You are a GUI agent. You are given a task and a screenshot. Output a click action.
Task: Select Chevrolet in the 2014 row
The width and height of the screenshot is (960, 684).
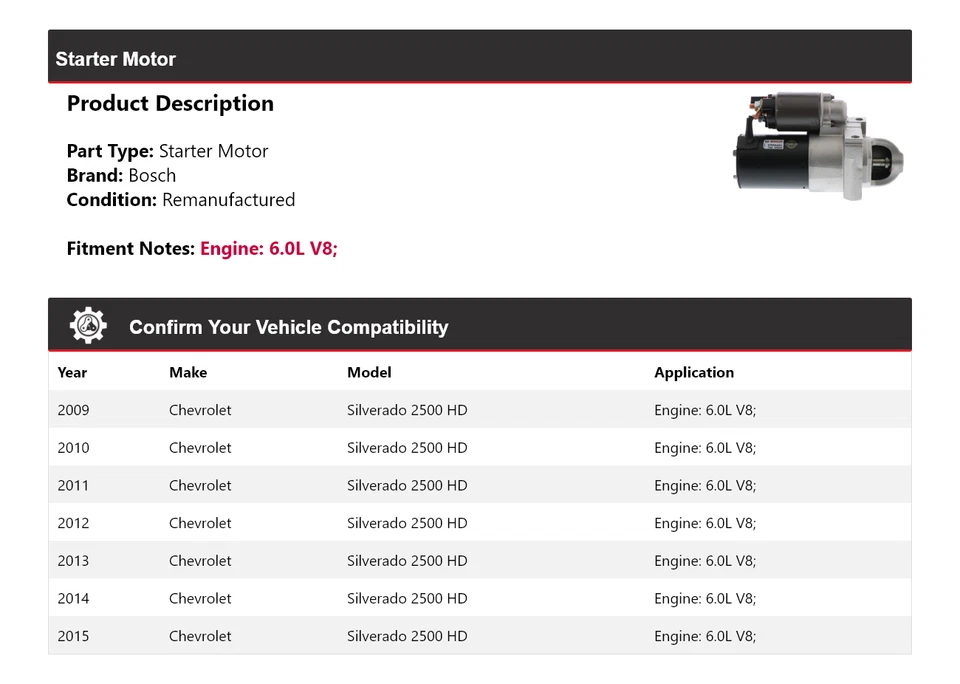coord(200,598)
